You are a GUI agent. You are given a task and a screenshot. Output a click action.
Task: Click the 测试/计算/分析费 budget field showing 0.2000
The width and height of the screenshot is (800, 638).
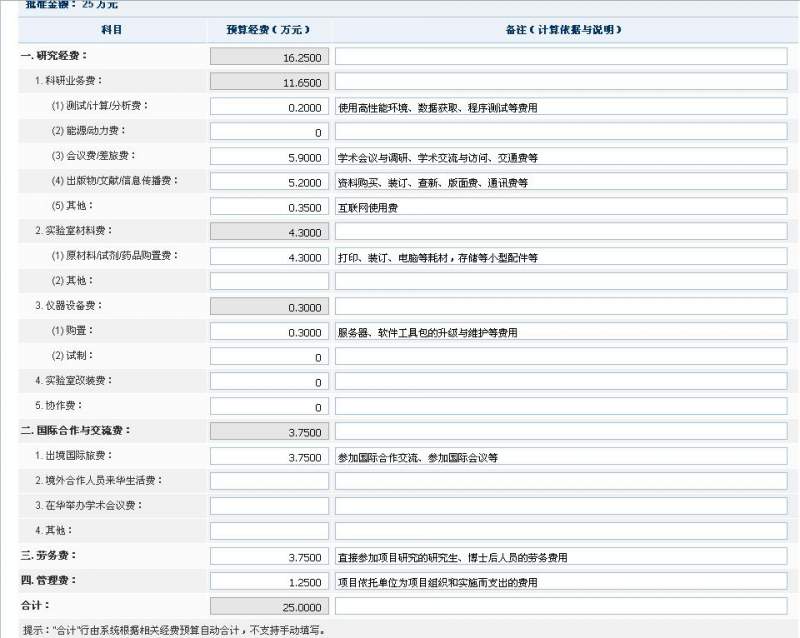click(x=269, y=107)
